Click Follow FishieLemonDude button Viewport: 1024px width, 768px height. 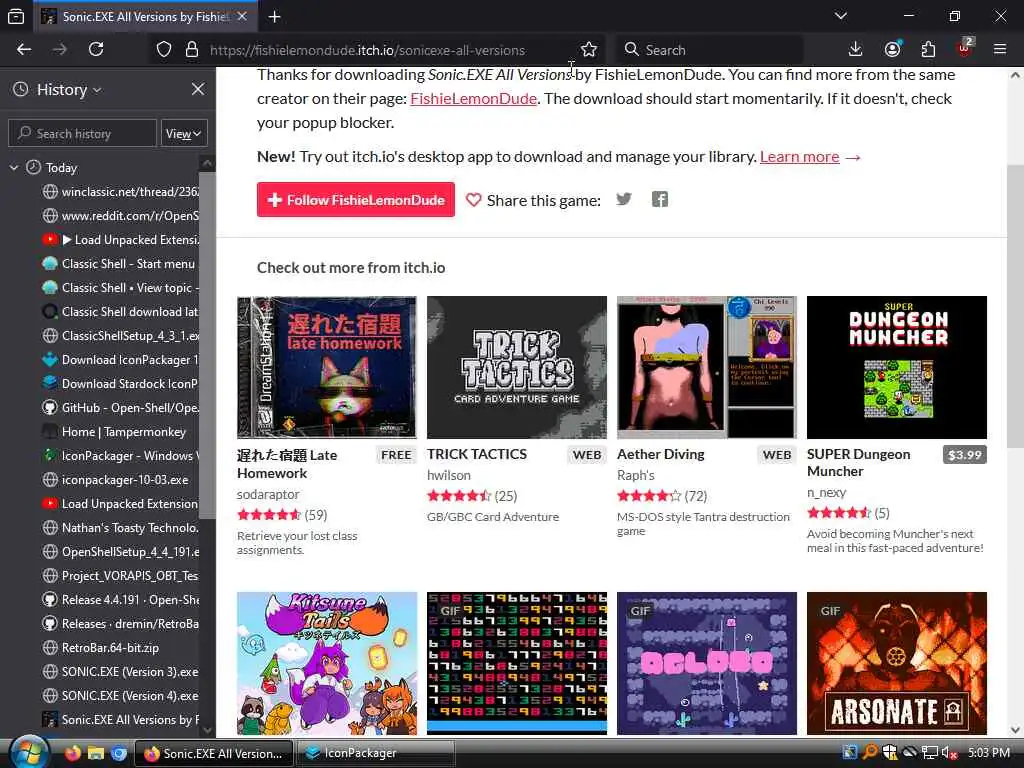(x=355, y=200)
